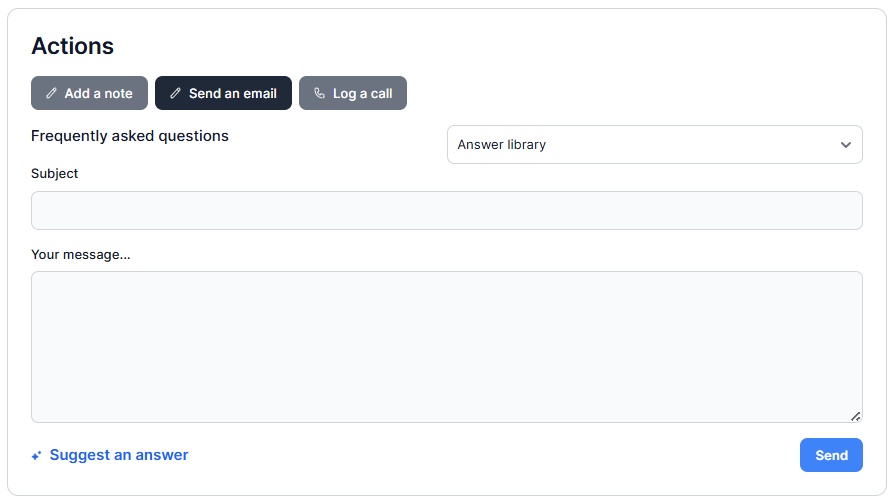Select the Send an email tab
895x503 pixels.
[223, 93]
